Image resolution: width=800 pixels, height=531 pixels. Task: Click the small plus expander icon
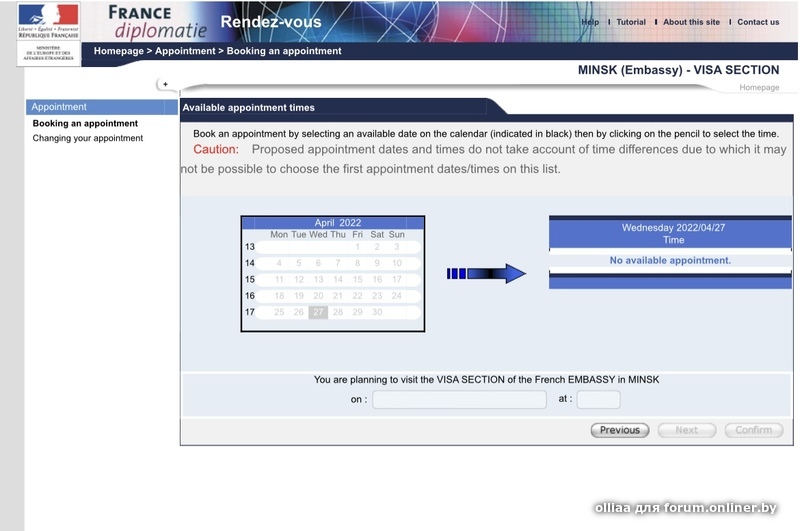[x=165, y=84]
